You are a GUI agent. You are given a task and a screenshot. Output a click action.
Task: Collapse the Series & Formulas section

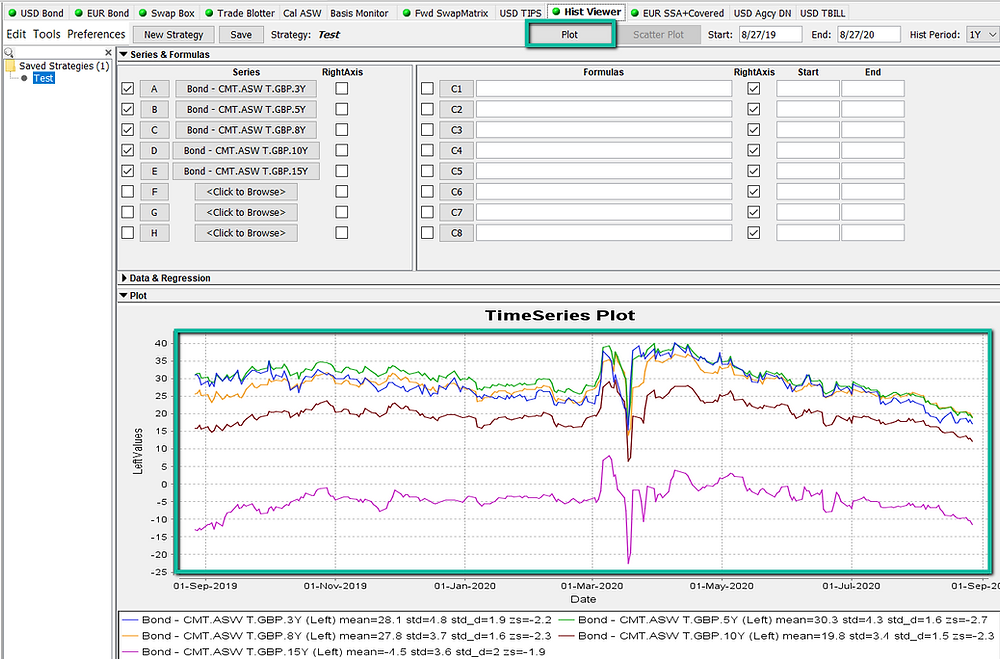click(x=124, y=55)
